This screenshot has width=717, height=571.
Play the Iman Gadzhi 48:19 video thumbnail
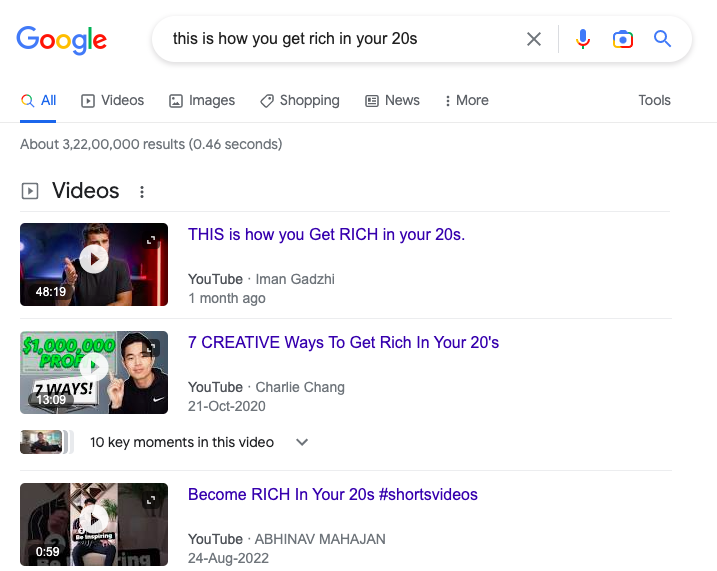(94, 264)
